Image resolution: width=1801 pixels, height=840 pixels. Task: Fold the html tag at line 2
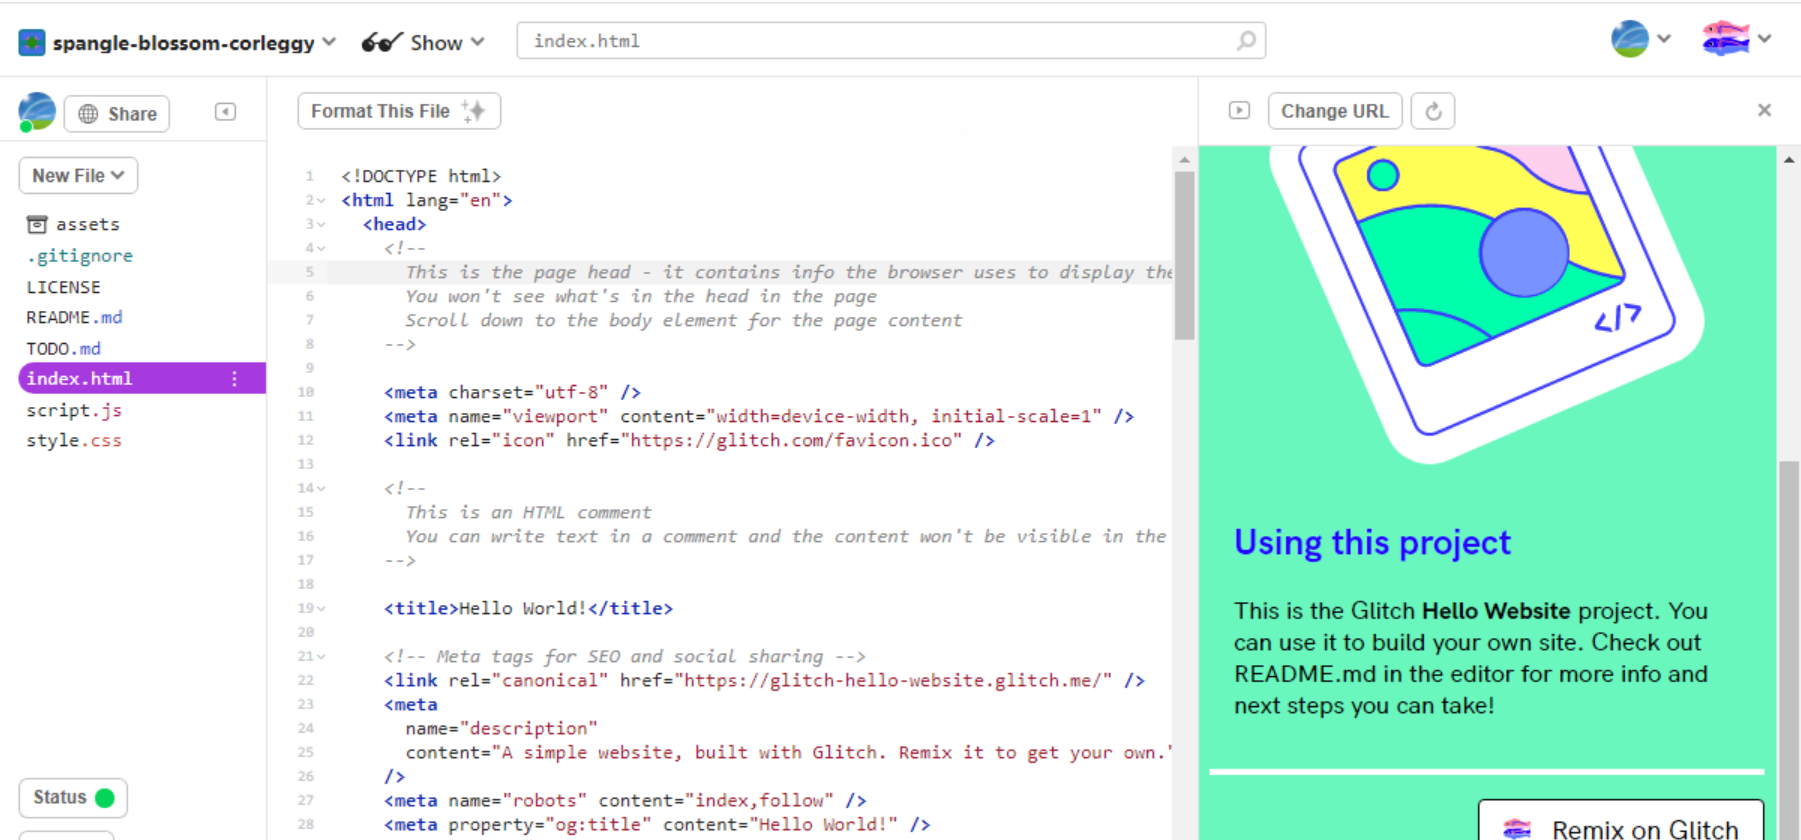(x=321, y=201)
